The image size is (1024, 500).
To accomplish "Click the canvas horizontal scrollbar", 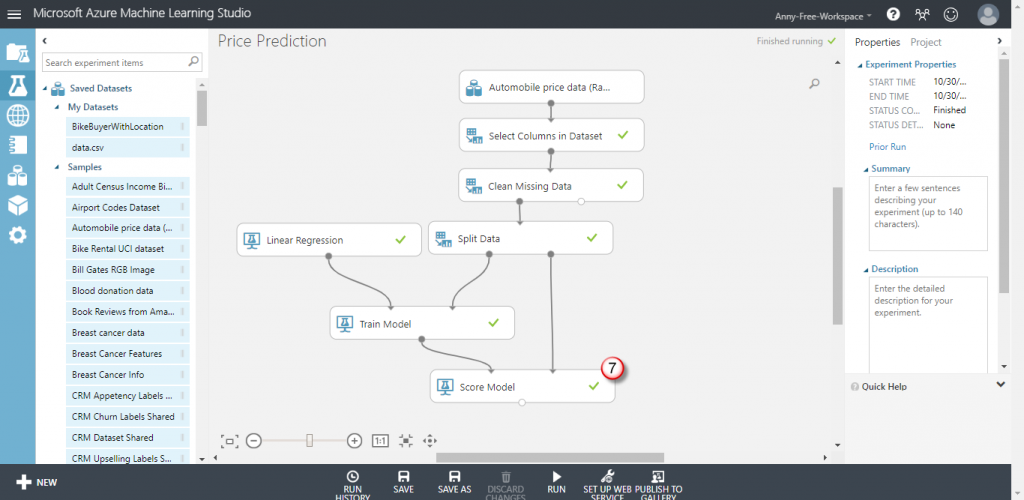I will point(550,458).
